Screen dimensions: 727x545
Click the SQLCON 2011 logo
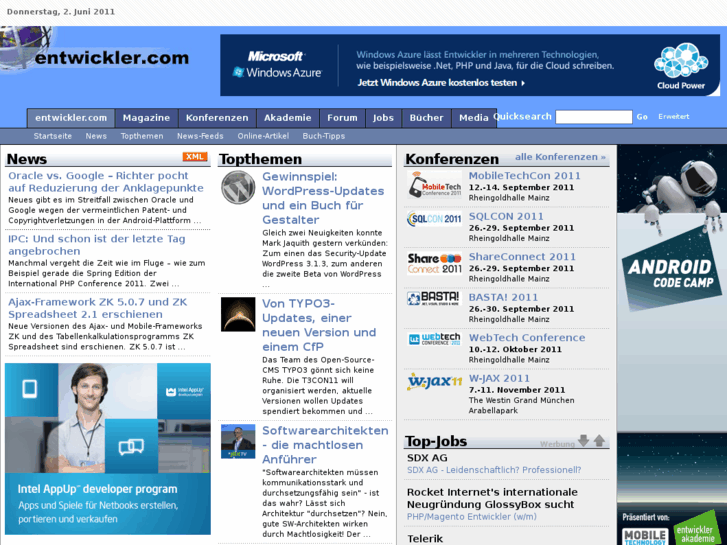click(434, 218)
